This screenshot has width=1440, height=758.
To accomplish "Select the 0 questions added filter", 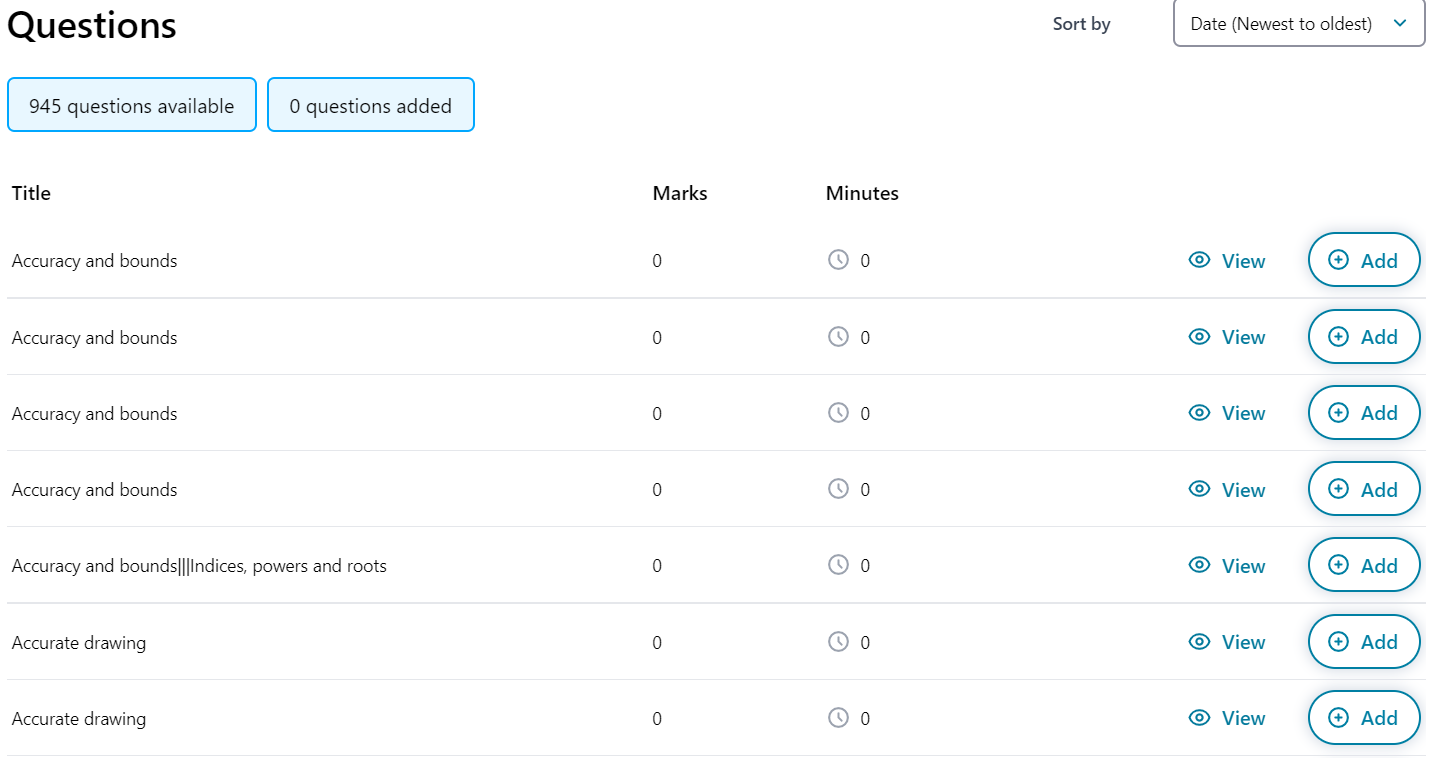I will tap(370, 104).
